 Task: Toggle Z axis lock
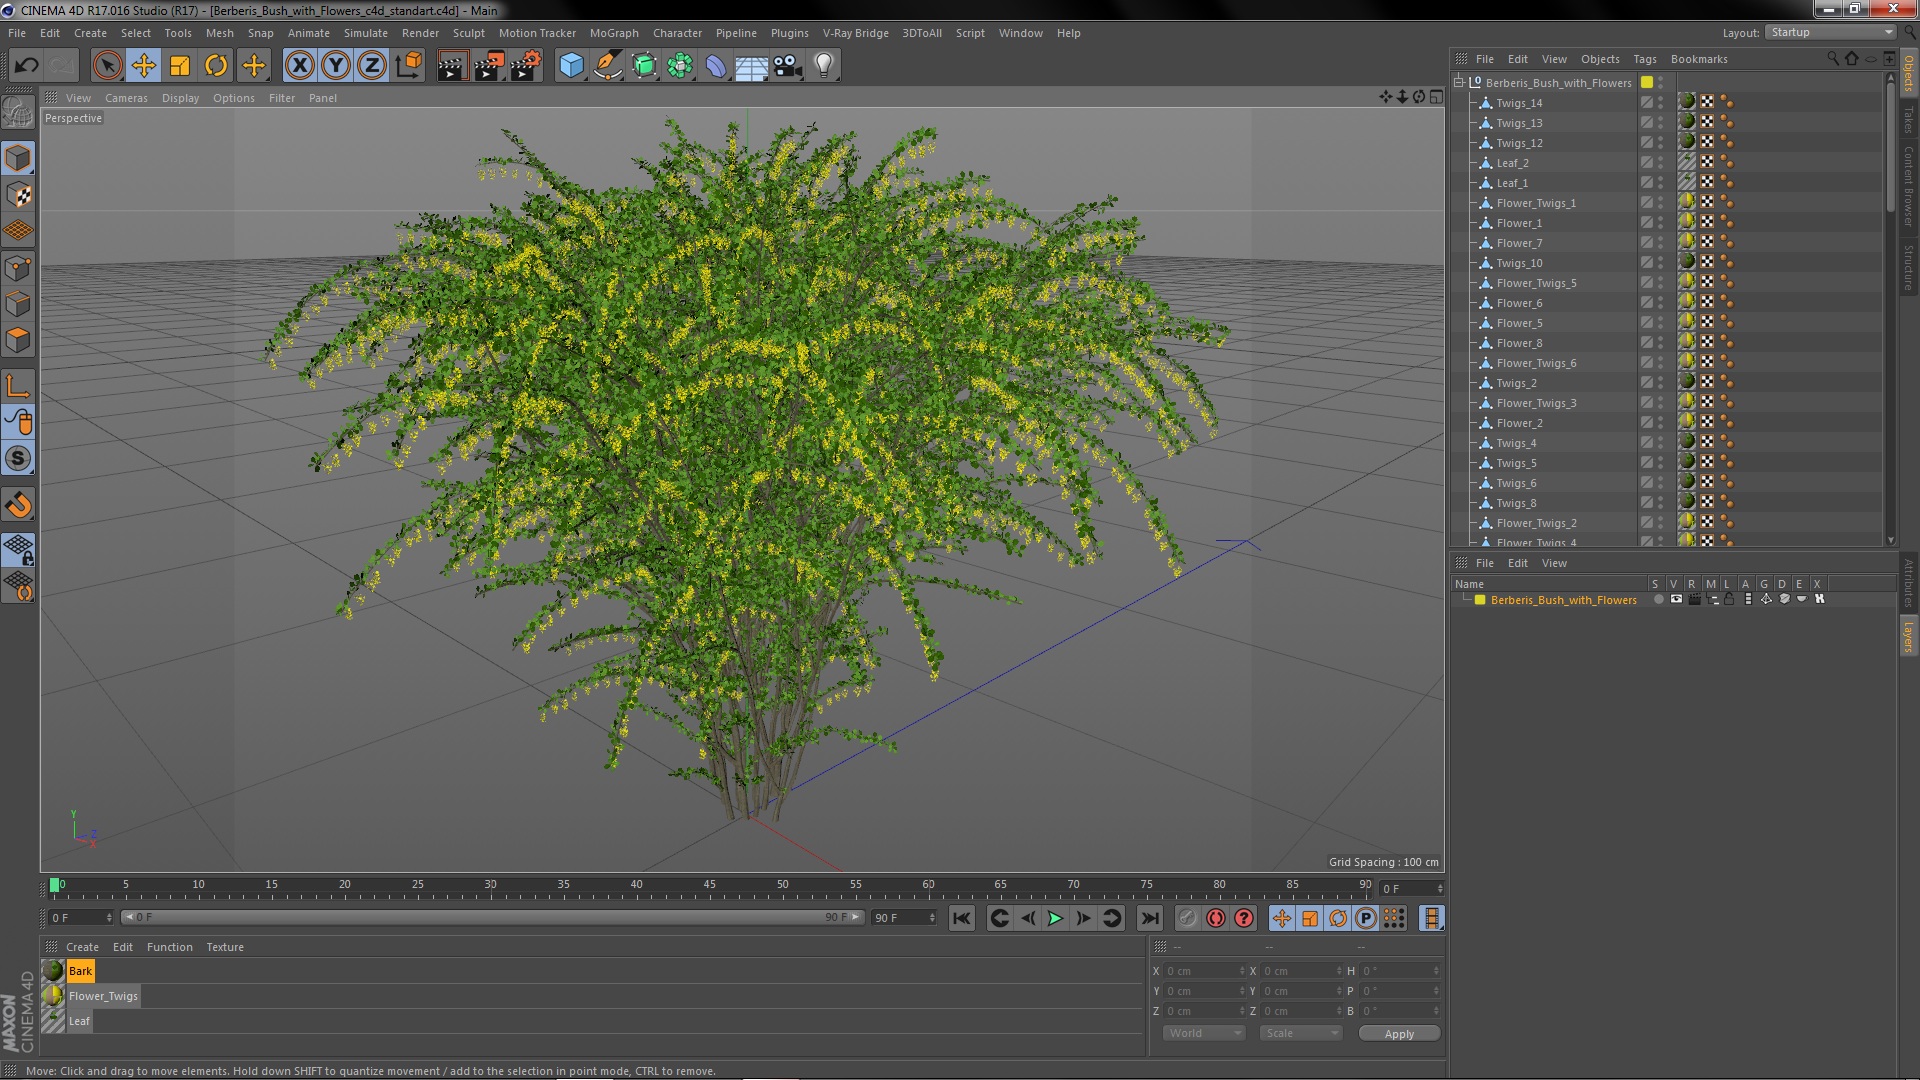[x=372, y=66]
